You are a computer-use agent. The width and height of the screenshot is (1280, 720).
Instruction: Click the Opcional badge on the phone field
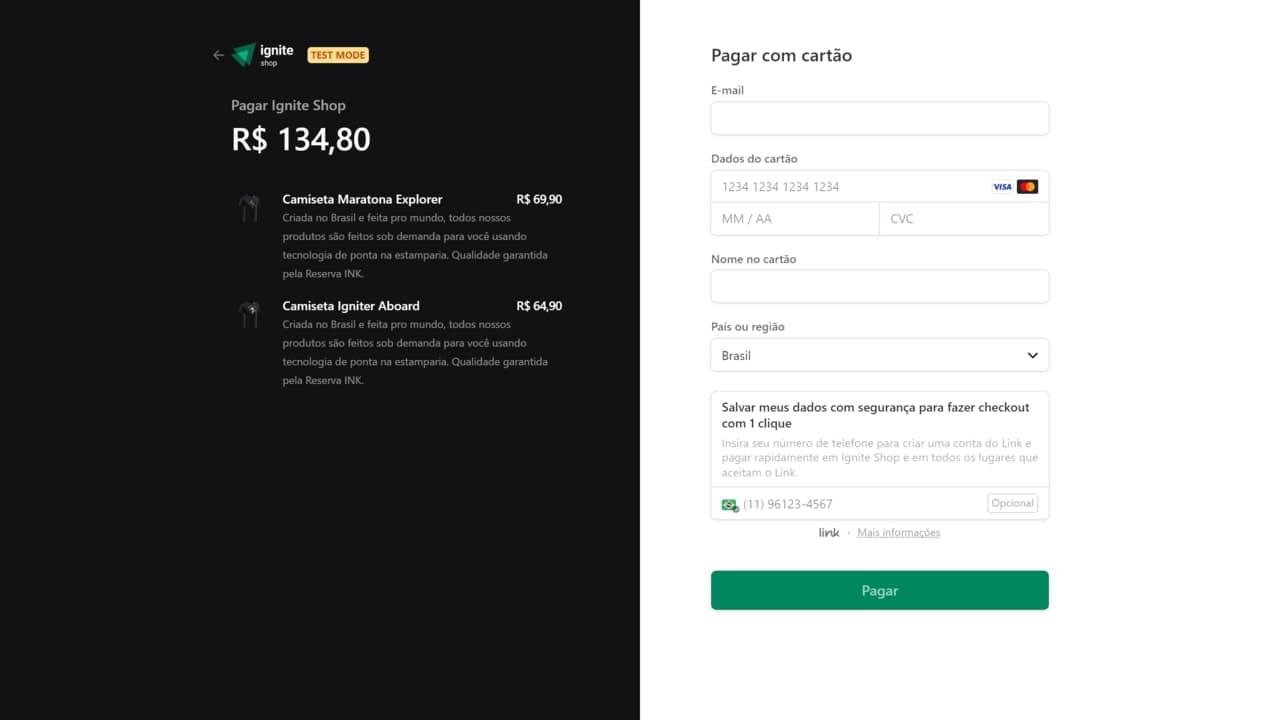1012,503
